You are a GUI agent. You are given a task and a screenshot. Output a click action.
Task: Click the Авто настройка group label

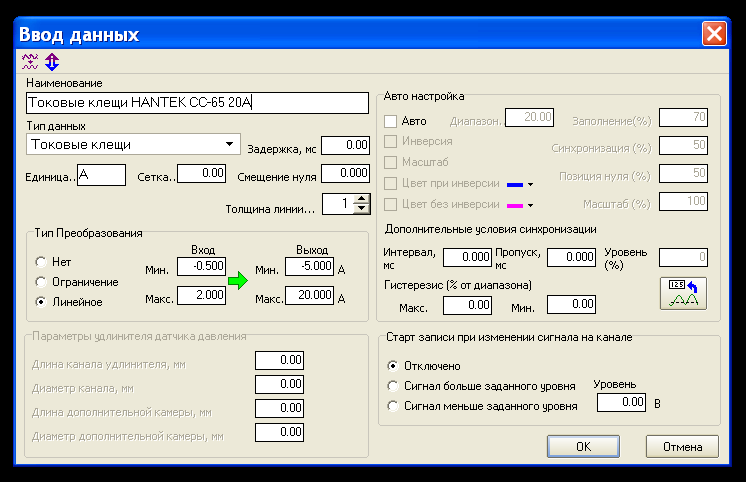pos(424,96)
